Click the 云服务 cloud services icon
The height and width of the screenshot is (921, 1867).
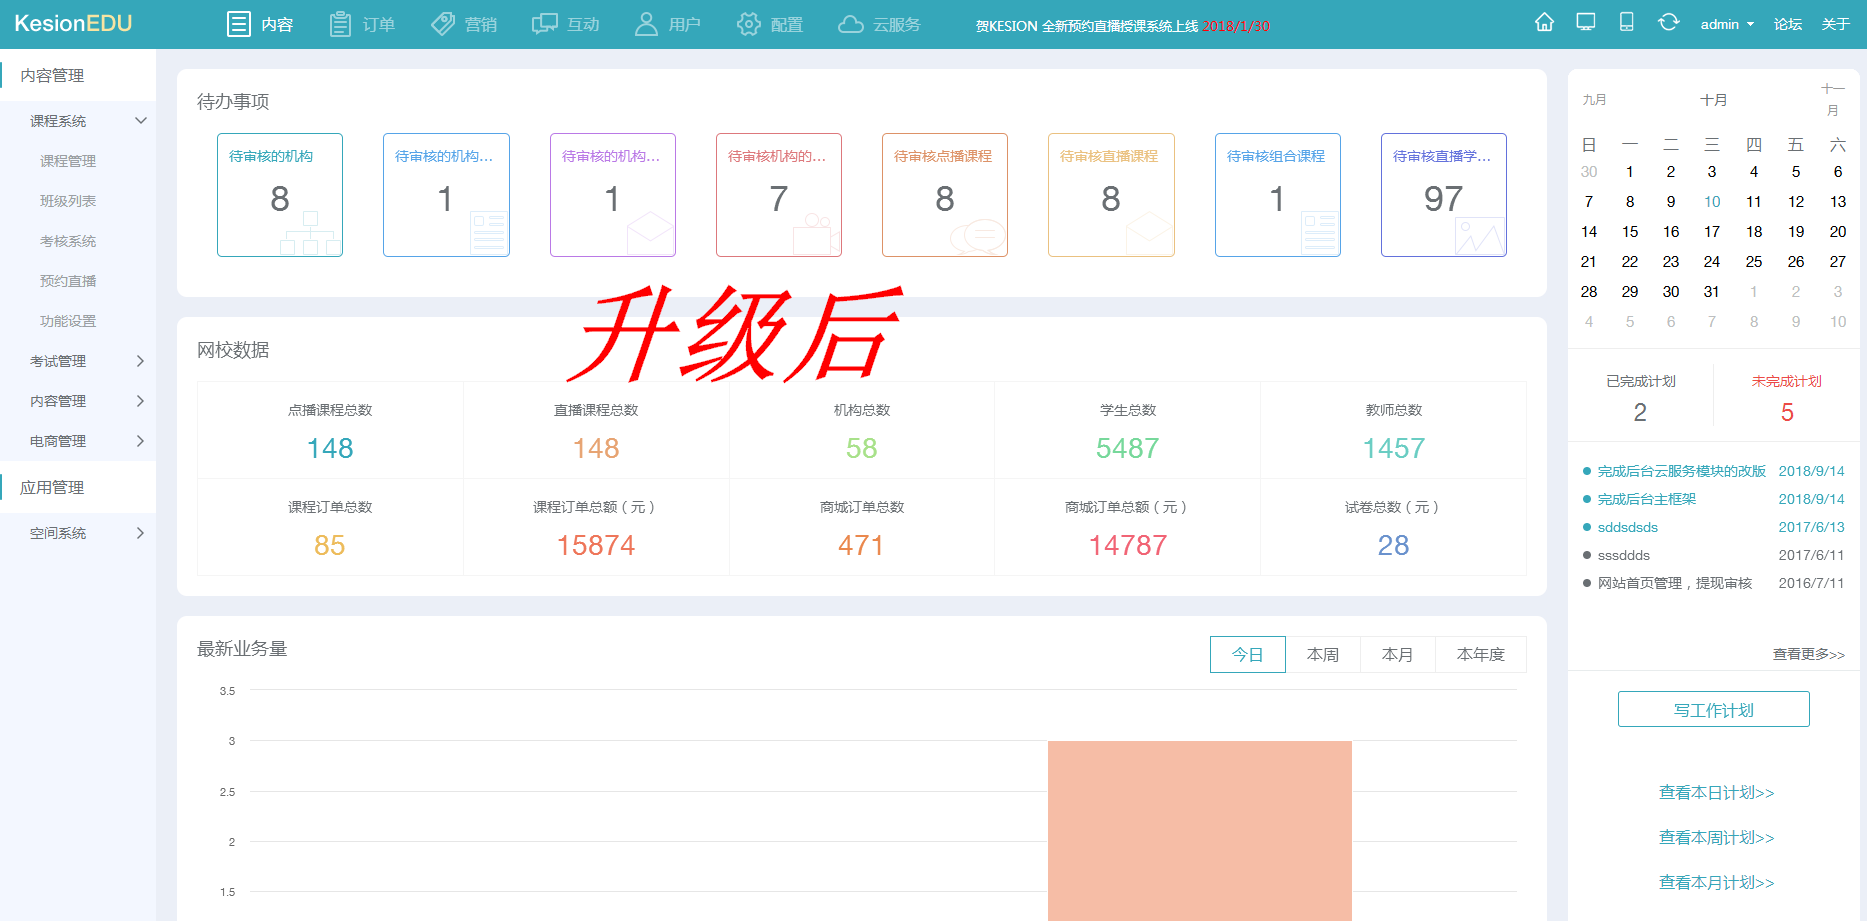click(852, 23)
